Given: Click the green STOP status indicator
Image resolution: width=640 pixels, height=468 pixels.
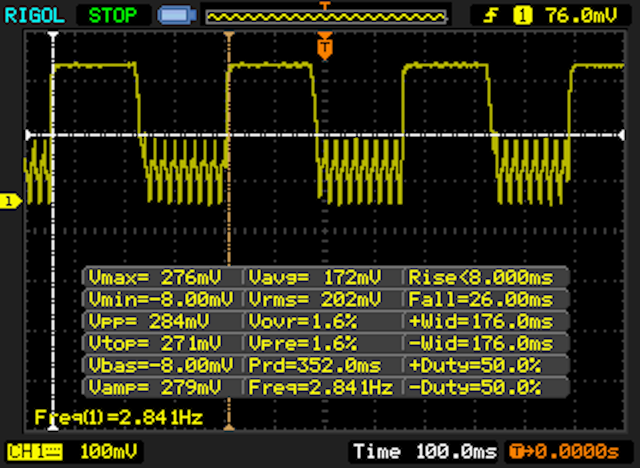Looking at the screenshot, I should coord(113,16).
